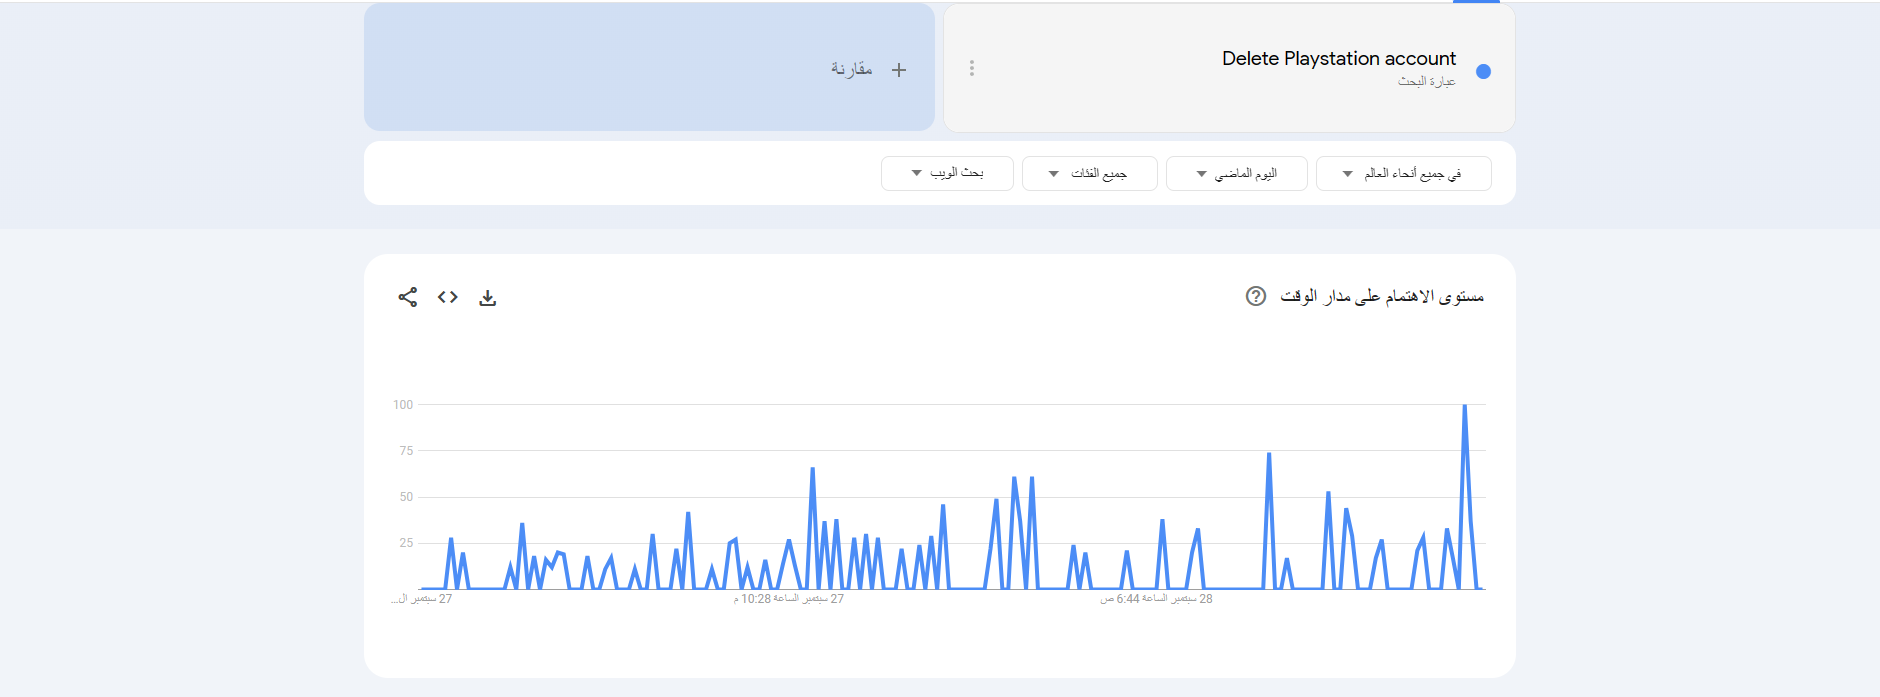
Task: Click the "Delete Playstation account" search term
Action: (x=1338, y=59)
